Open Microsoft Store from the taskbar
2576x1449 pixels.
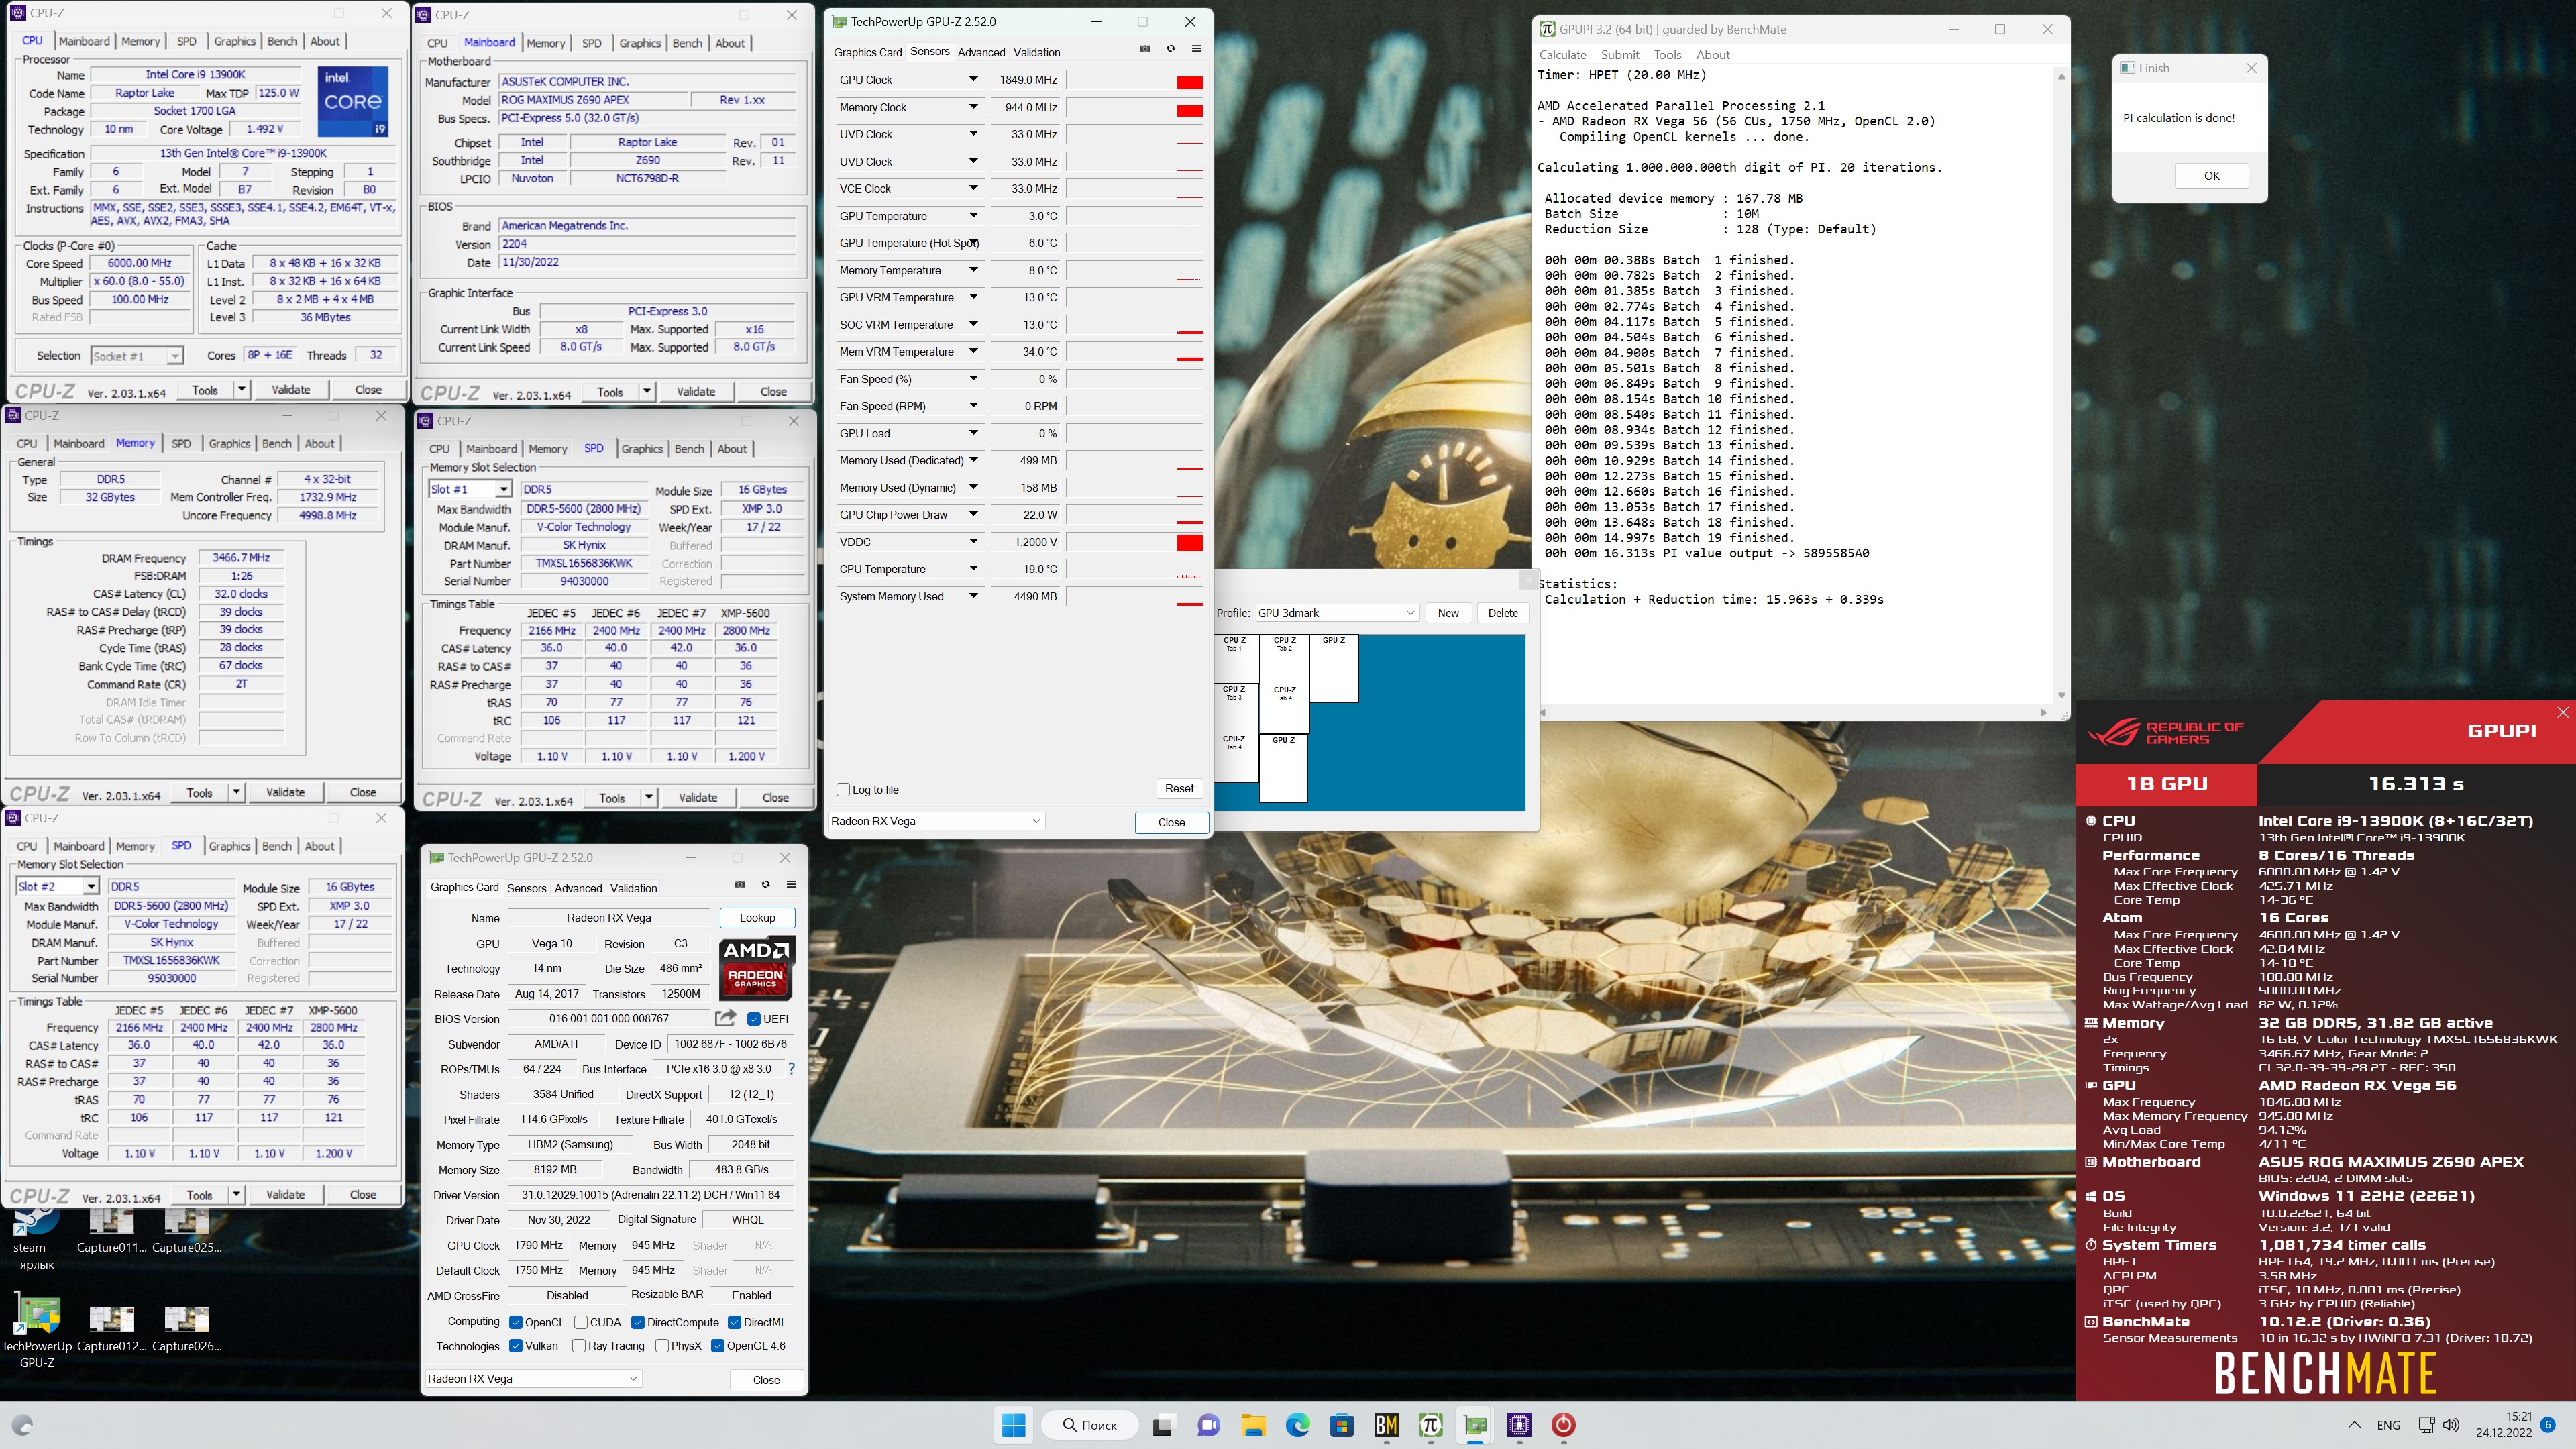click(x=1341, y=1425)
